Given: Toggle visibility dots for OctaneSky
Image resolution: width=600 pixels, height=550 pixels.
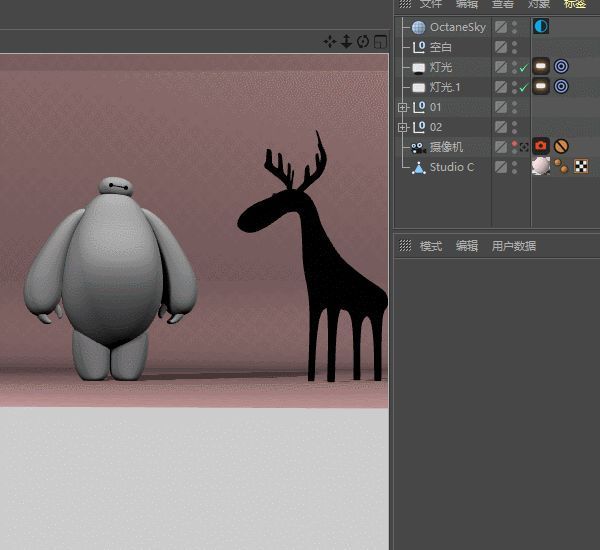Looking at the screenshot, I should pyautogui.click(x=514, y=27).
